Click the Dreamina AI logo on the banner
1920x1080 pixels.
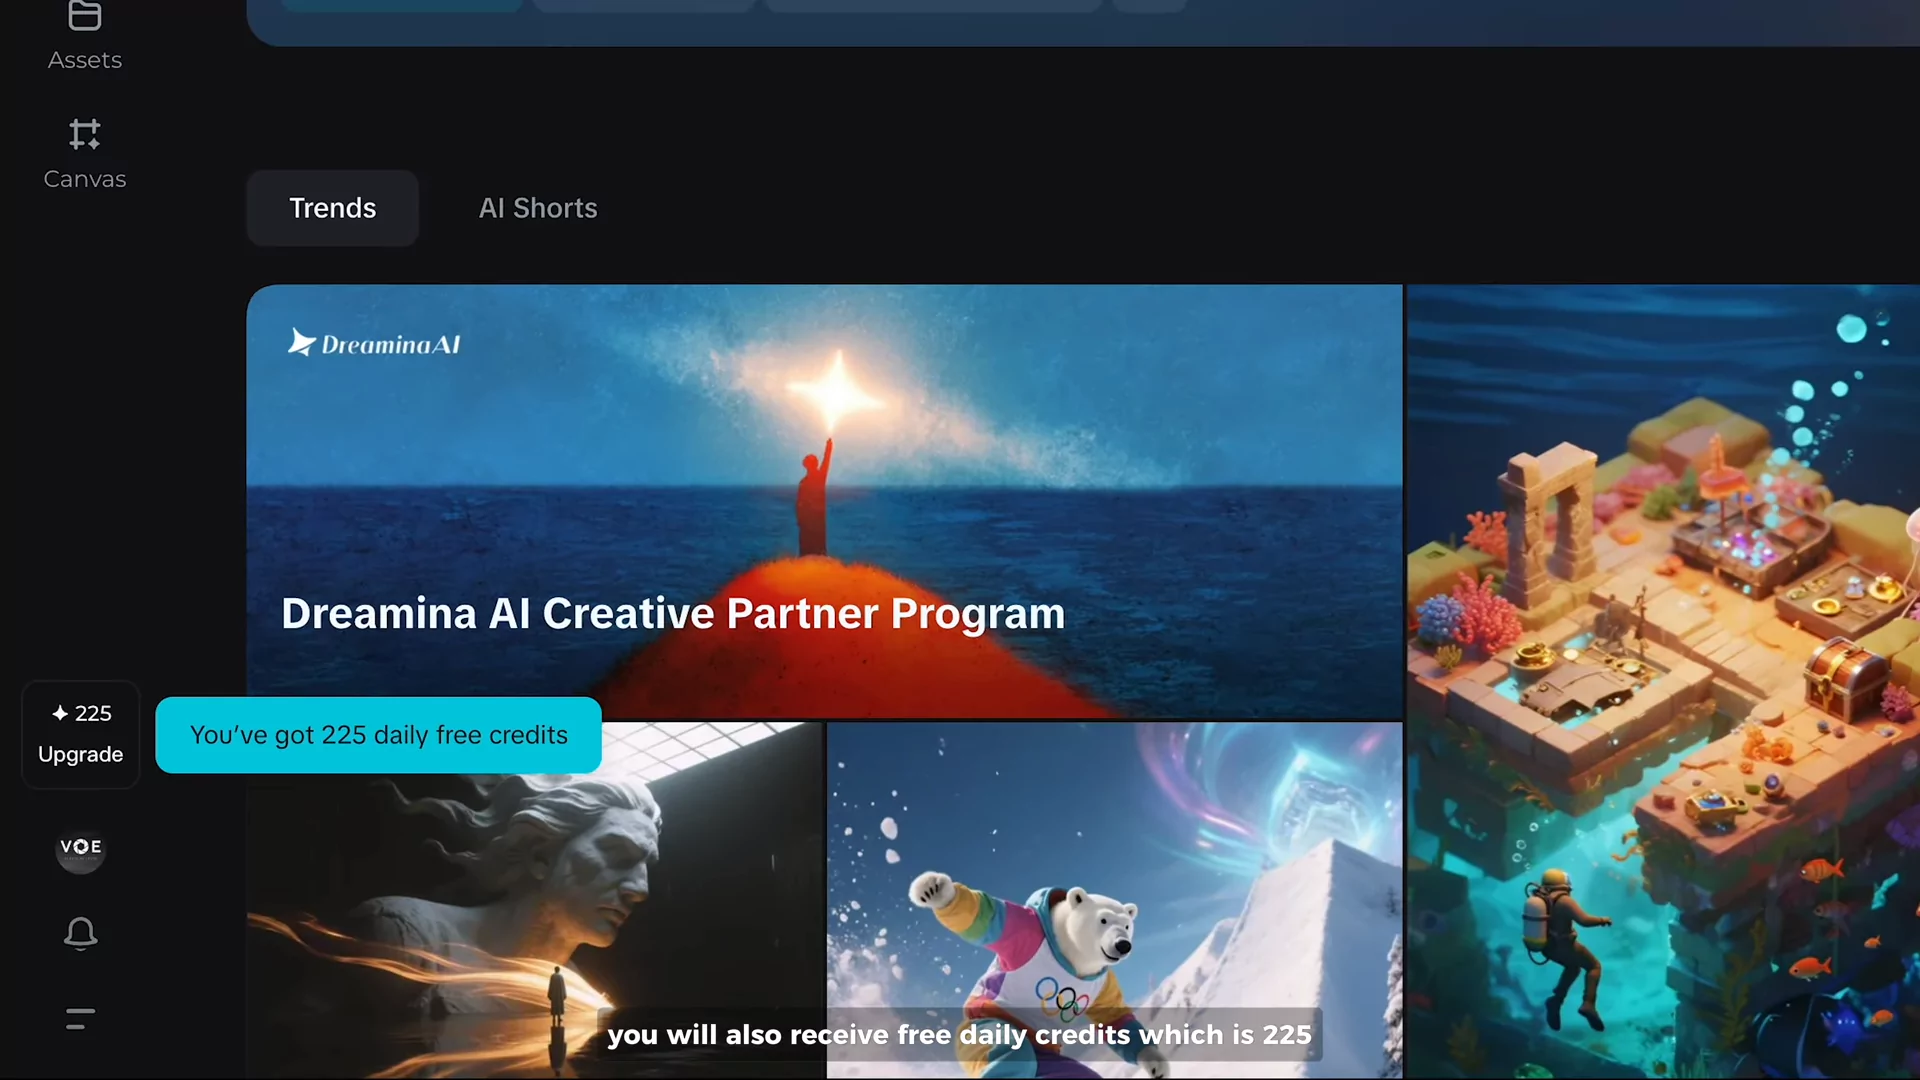click(372, 342)
